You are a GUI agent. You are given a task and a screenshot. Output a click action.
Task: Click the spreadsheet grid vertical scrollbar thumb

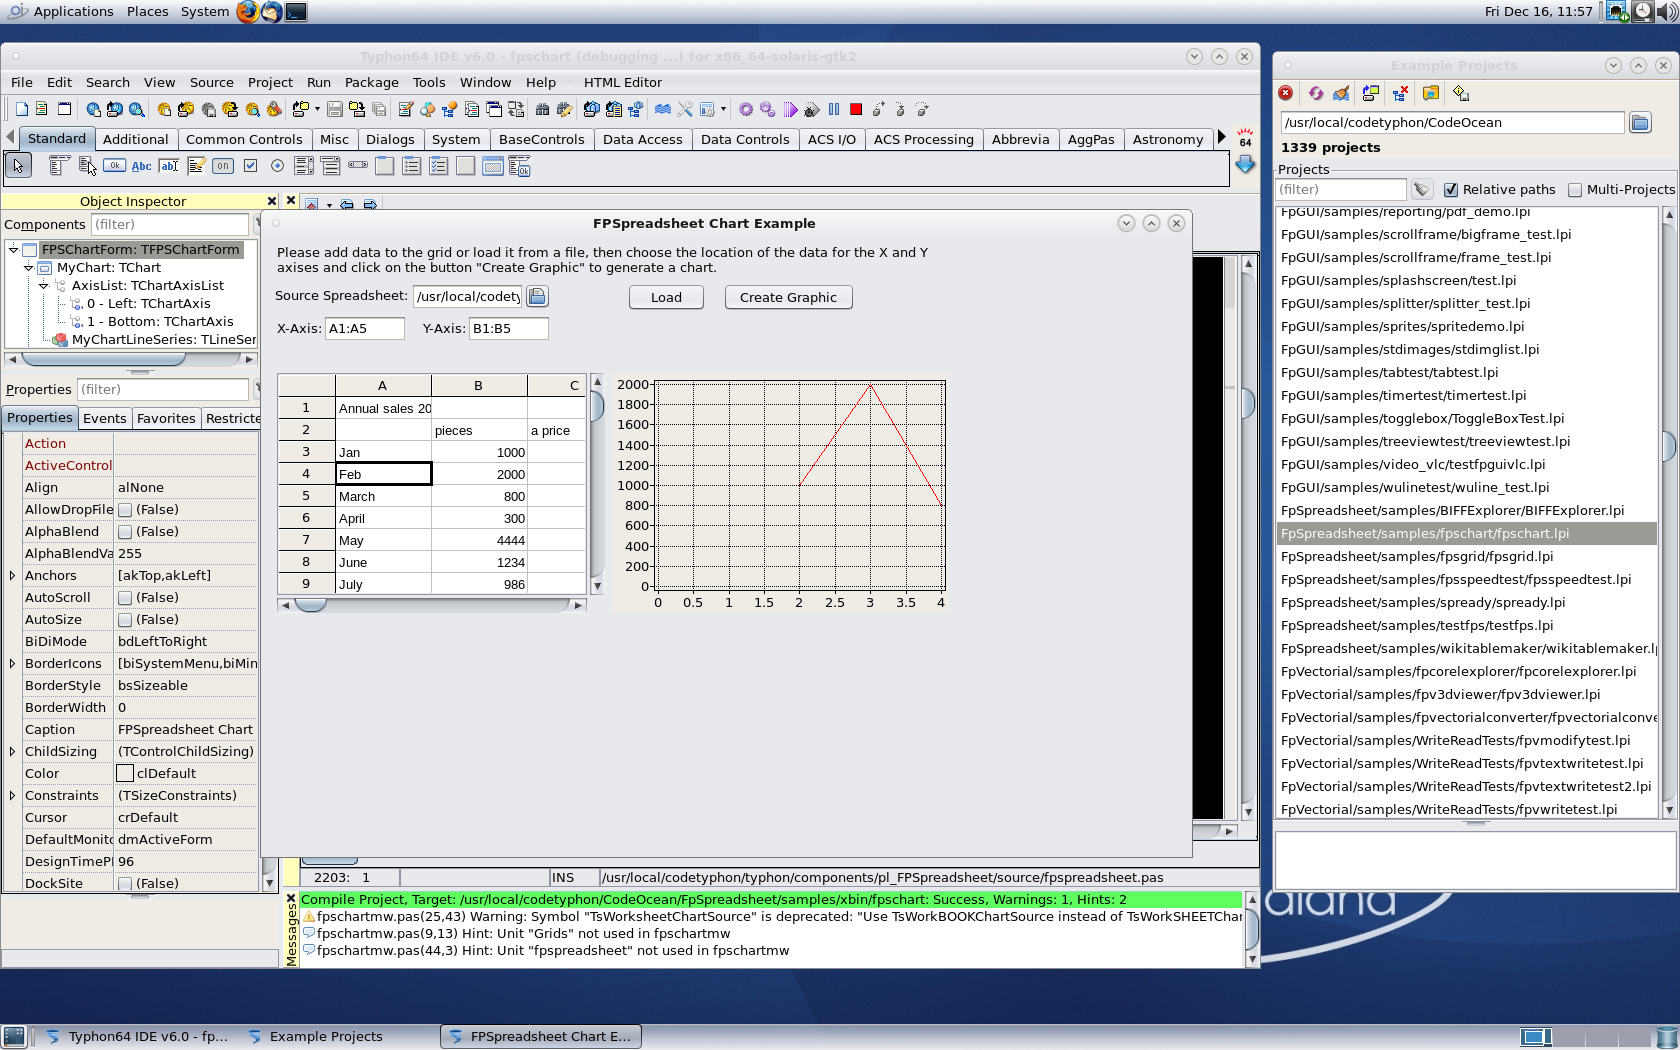(597, 407)
